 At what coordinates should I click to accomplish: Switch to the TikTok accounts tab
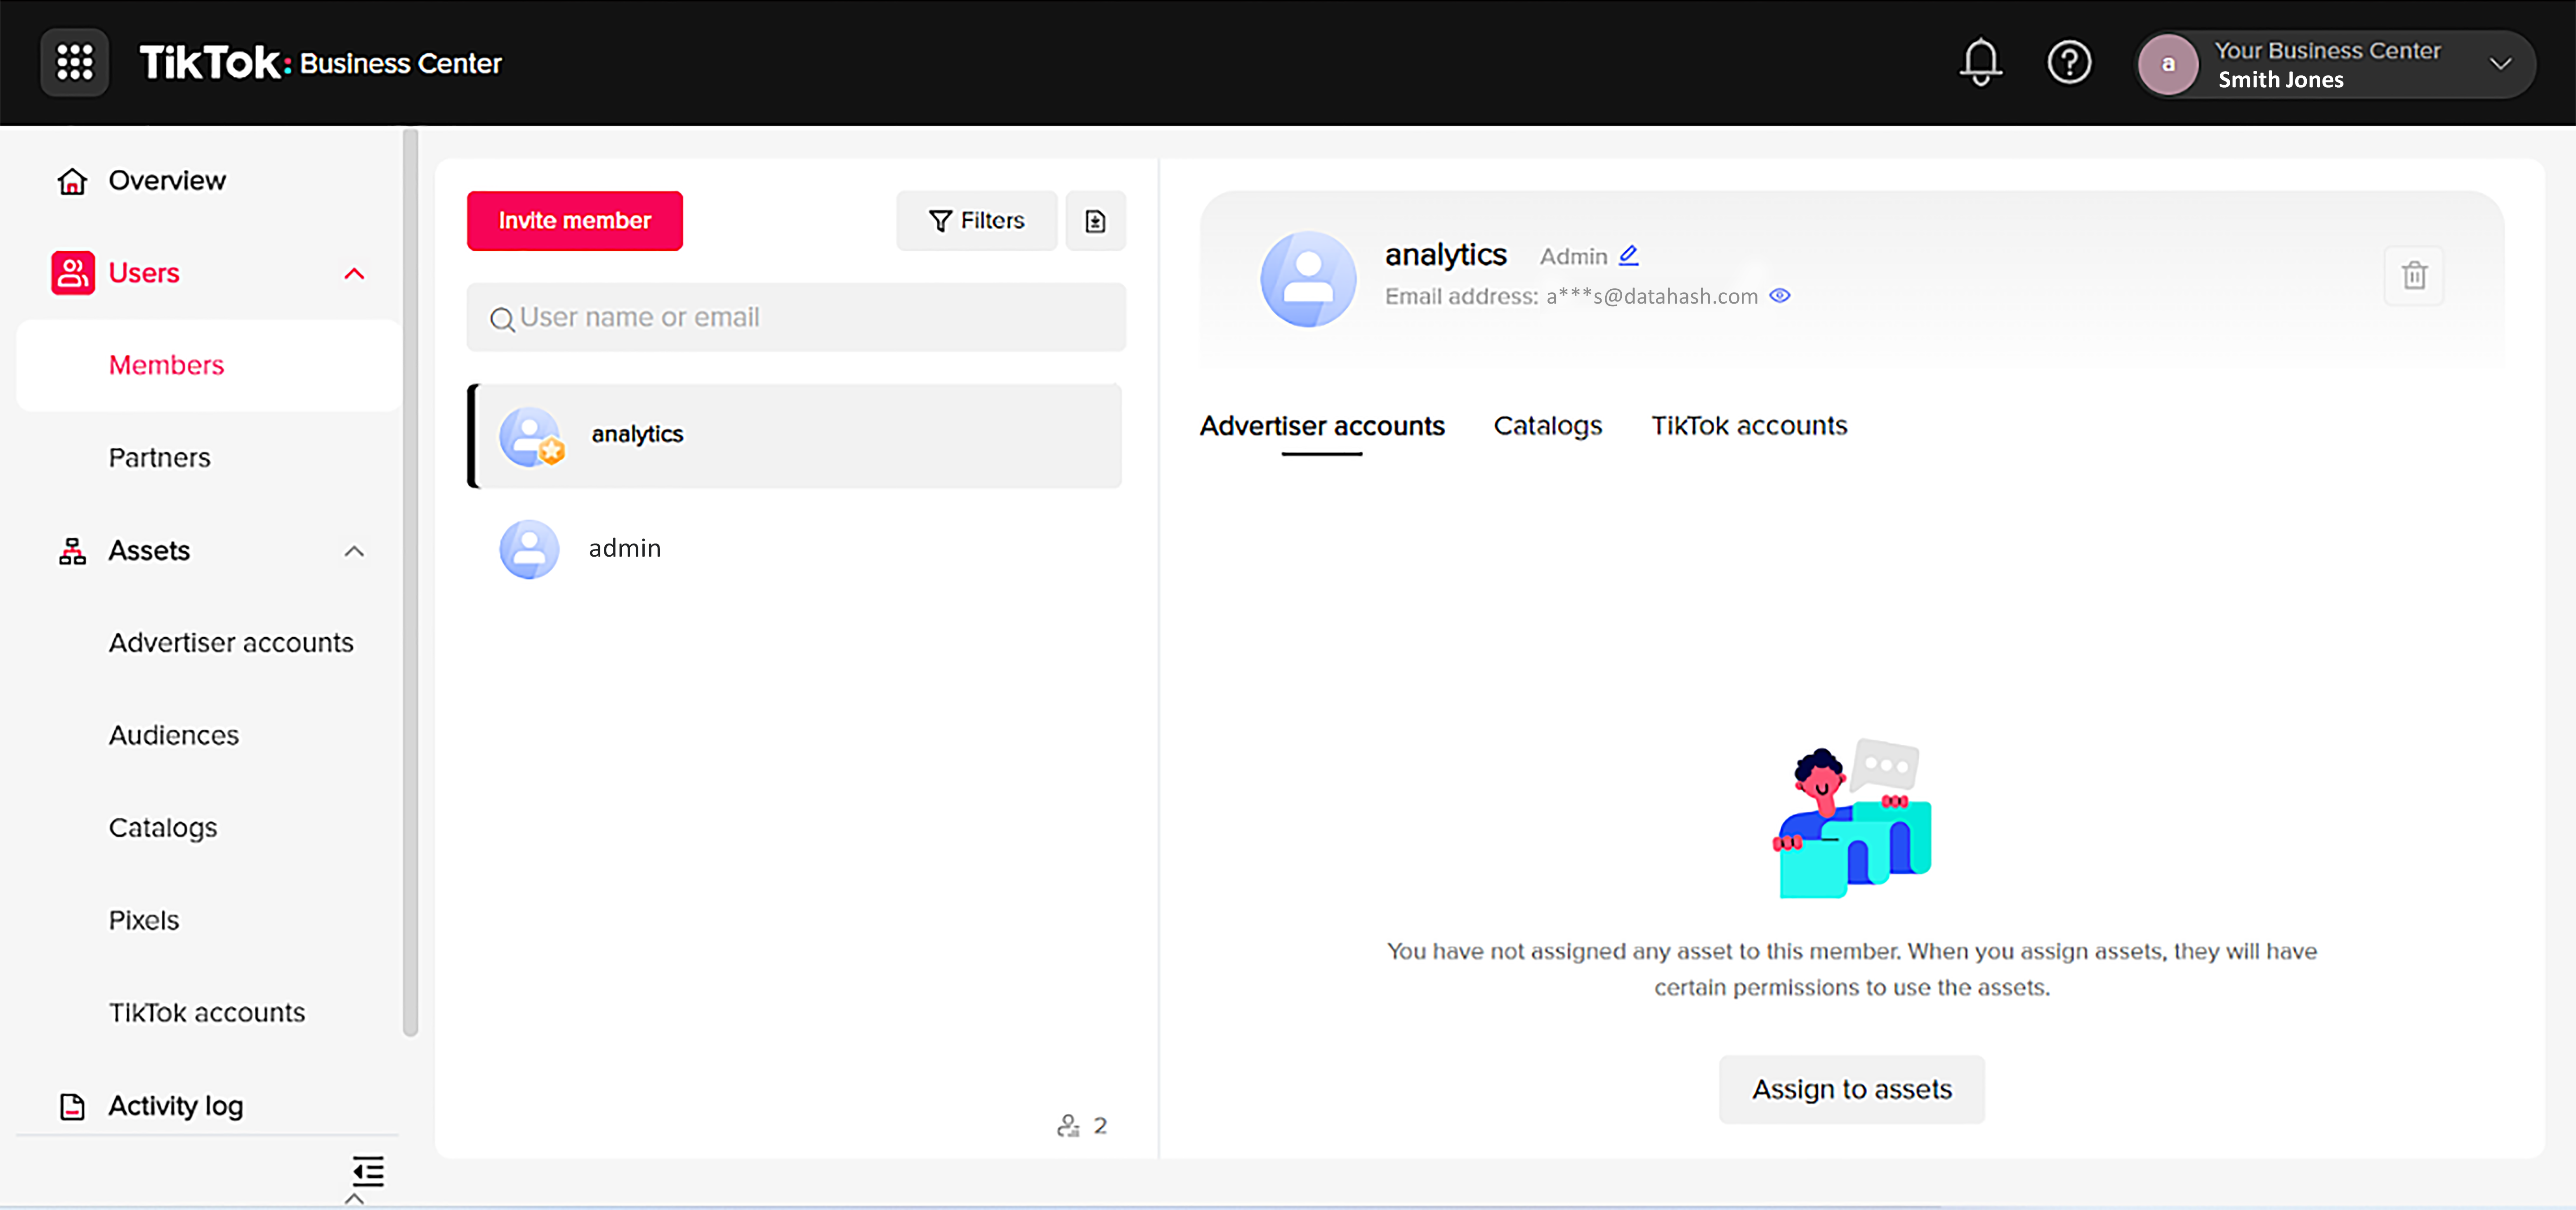[x=1749, y=426]
